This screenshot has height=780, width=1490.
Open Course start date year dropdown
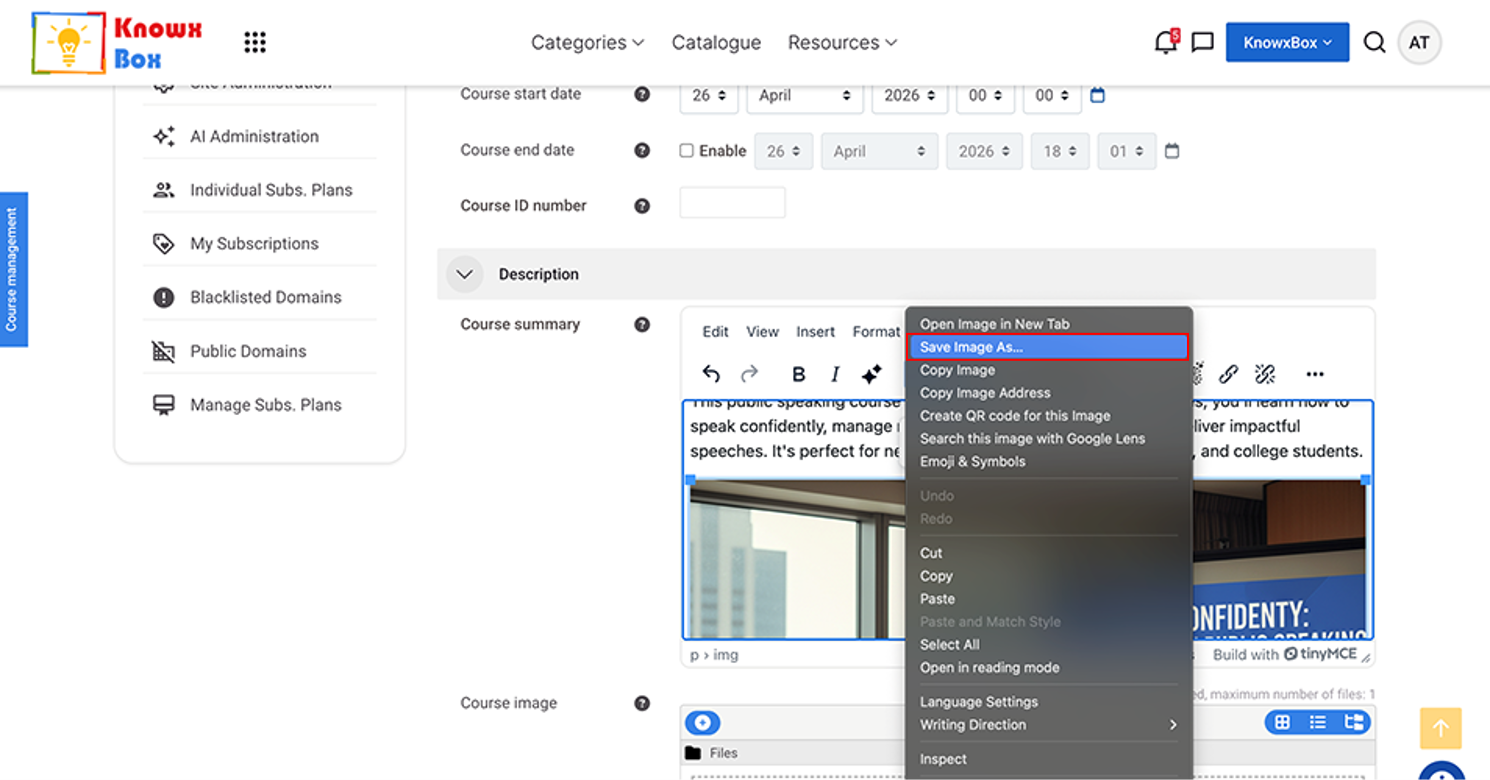(909, 95)
